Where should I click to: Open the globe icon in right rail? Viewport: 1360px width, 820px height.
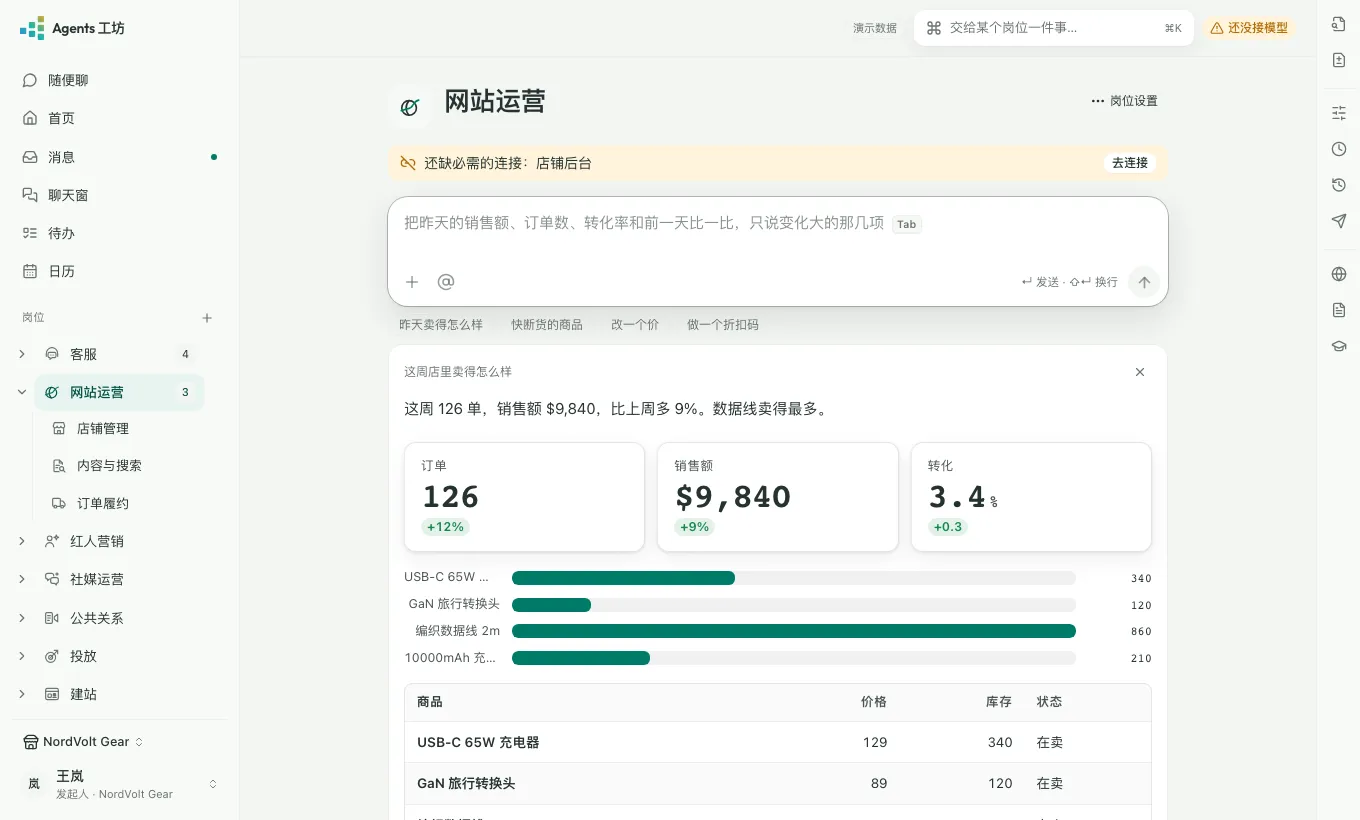click(1339, 274)
